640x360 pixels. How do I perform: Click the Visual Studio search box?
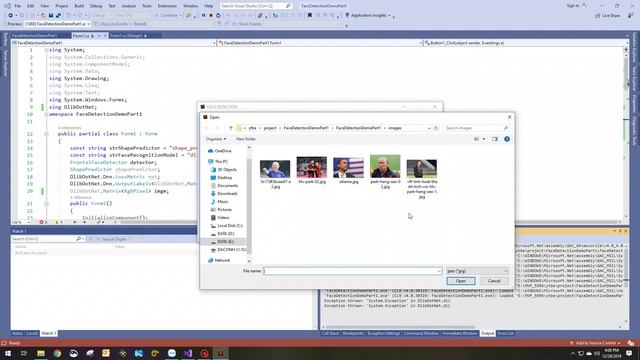(256, 6)
